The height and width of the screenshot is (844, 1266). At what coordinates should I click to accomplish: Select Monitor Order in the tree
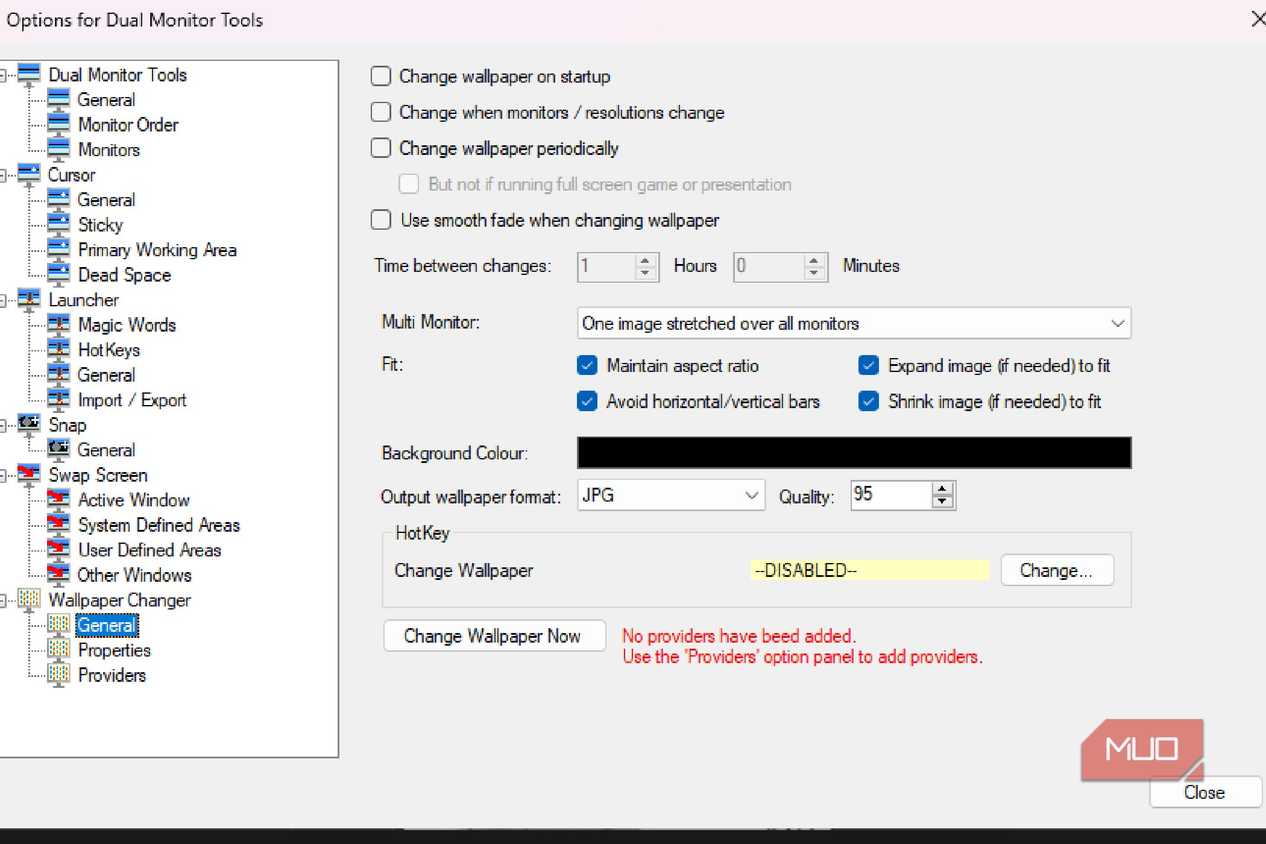pos(128,124)
